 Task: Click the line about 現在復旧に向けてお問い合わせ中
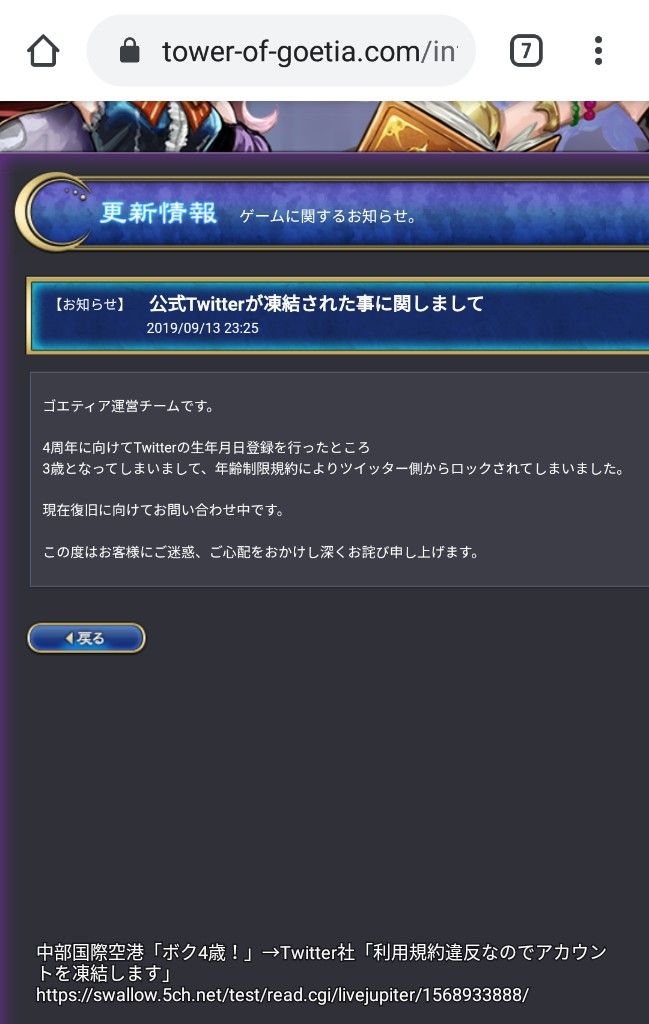tap(164, 510)
